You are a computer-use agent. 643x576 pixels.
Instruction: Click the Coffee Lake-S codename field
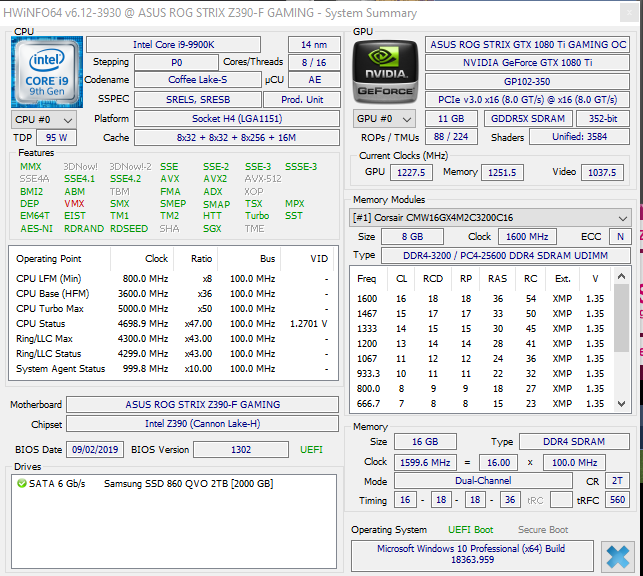click(x=198, y=80)
